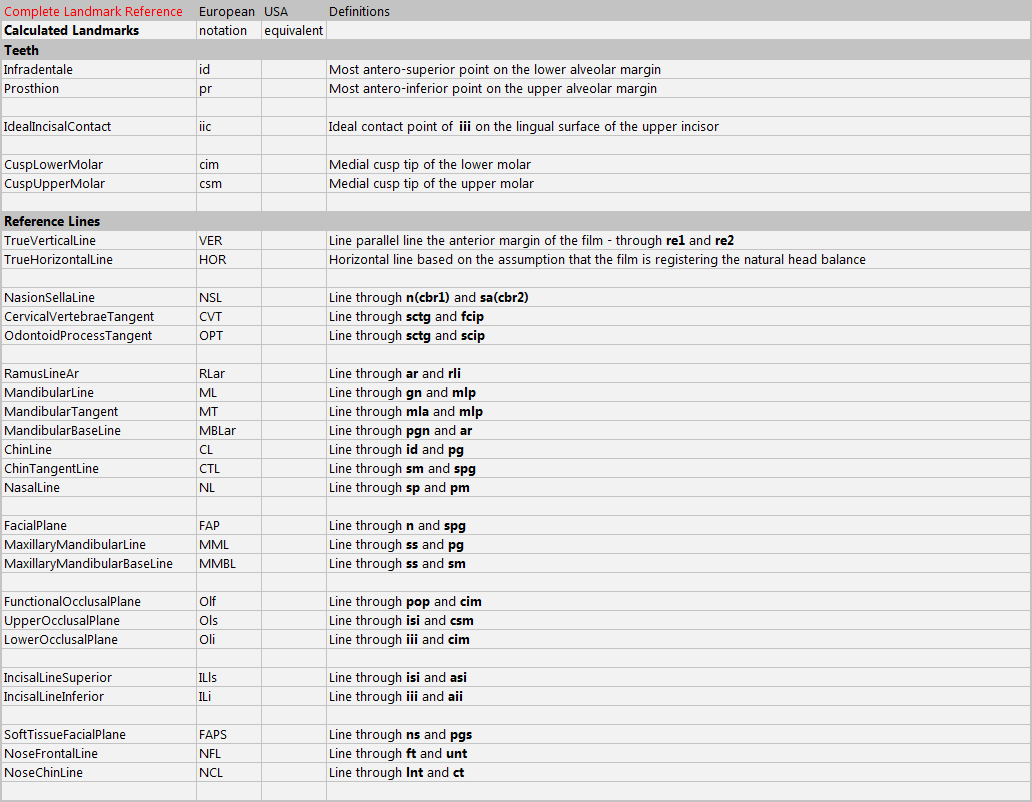The height and width of the screenshot is (802, 1032).
Task: Select the FunctionalOcclusalPlane definition cell
Action: point(405,602)
